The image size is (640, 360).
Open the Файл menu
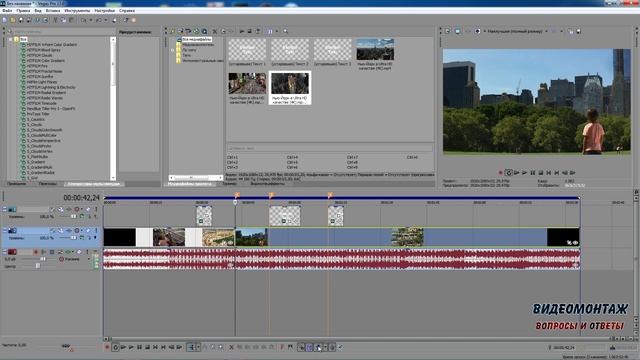coord(7,11)
